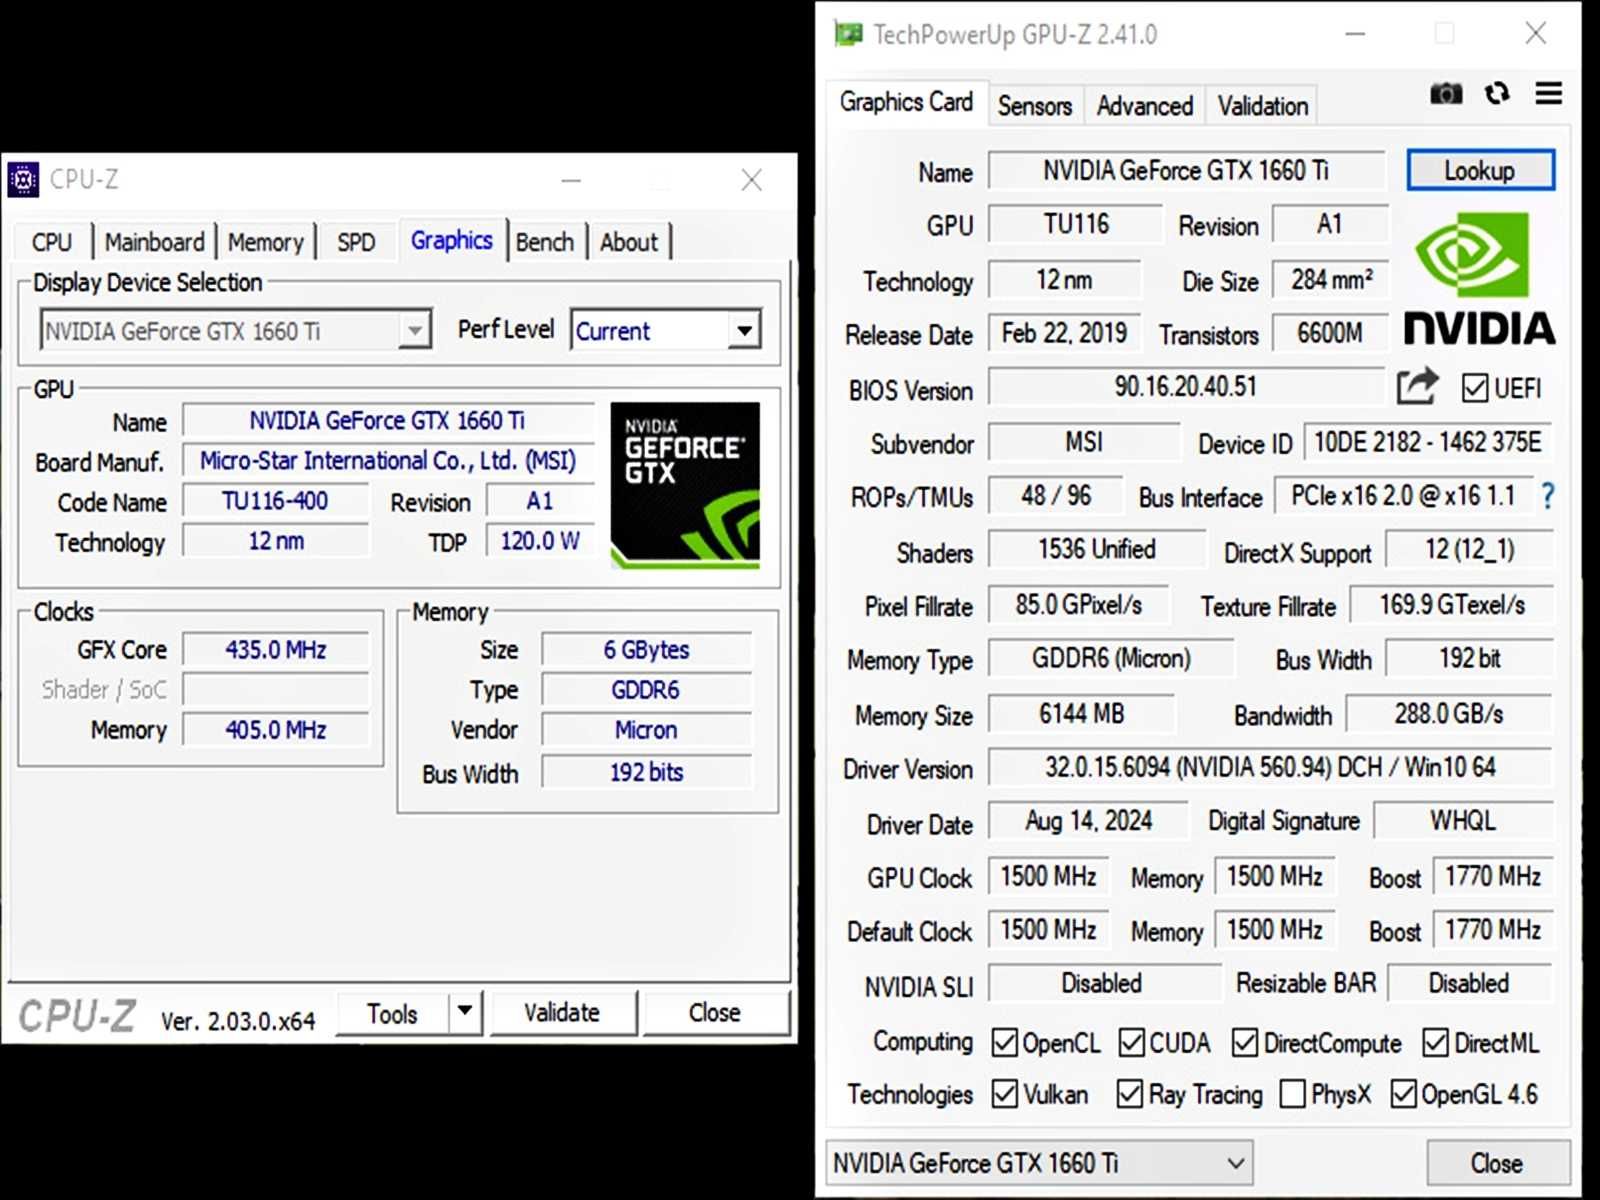
Task: Select the Graphics tab in CPU-Z
Action: pyautogui.click(x=452, y=240)
